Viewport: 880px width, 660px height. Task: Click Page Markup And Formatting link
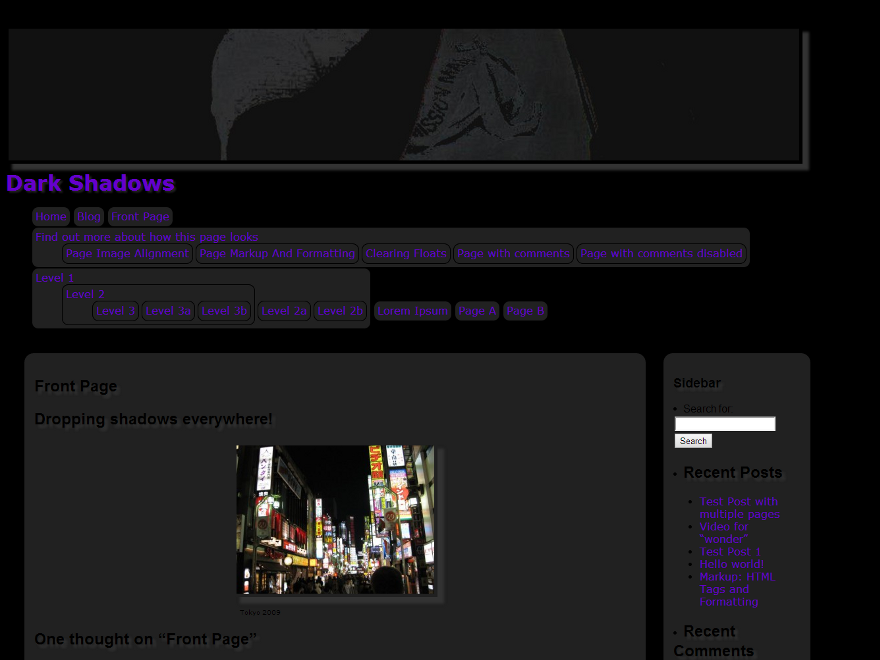277,254
